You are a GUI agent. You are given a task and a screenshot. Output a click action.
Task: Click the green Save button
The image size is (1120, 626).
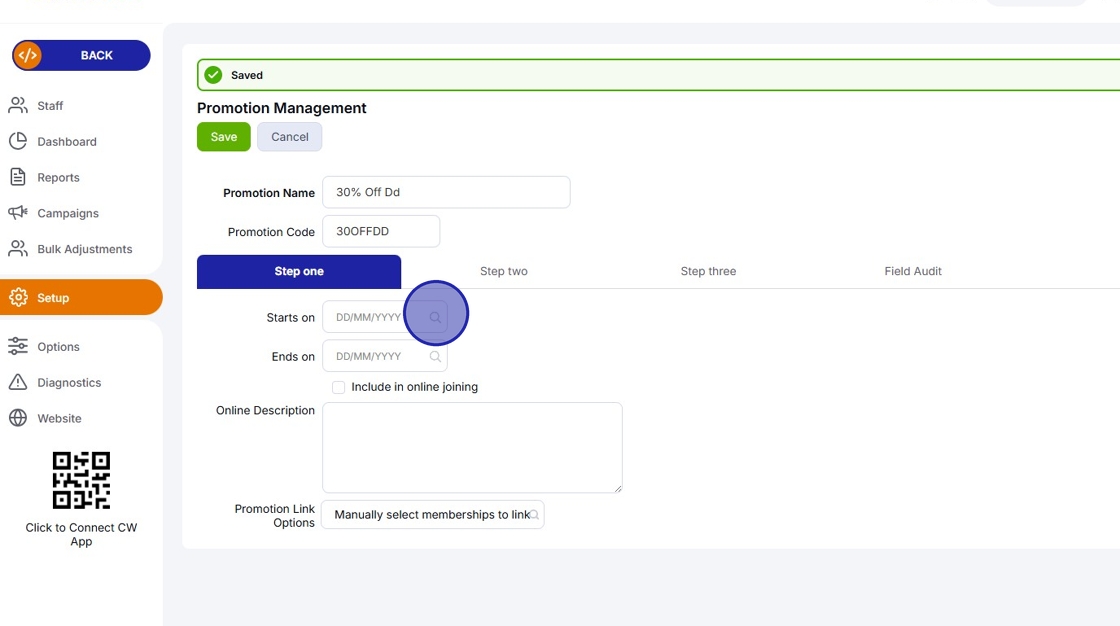coord(224,136)
